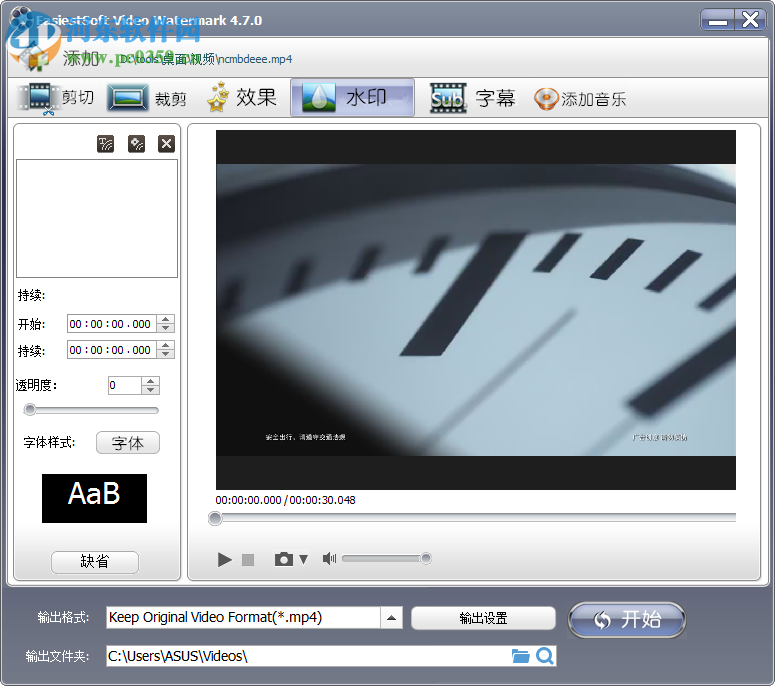Image resolution: width=775 pixels, height=686 pixels.
Task: Open the 输出格式 output format dropdown
Action: (x=391, y=618)
